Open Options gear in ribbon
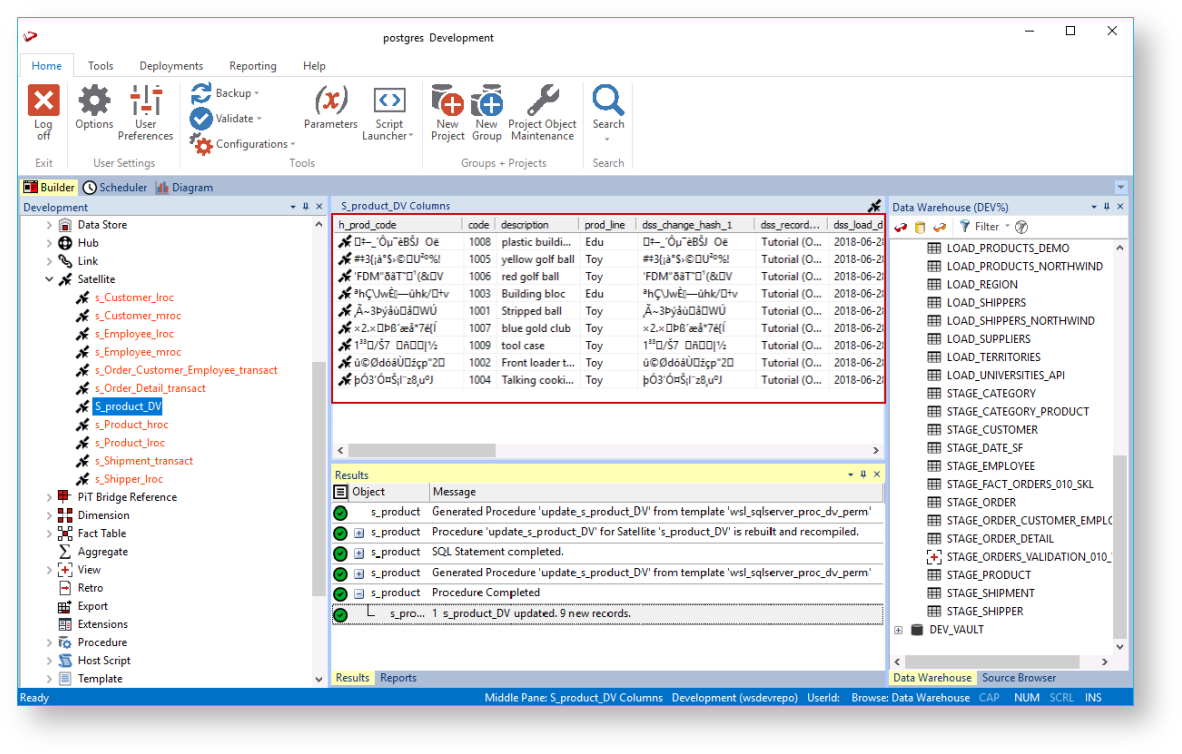1182x754 pixels. pyautogui.click(x=94, y=100)
